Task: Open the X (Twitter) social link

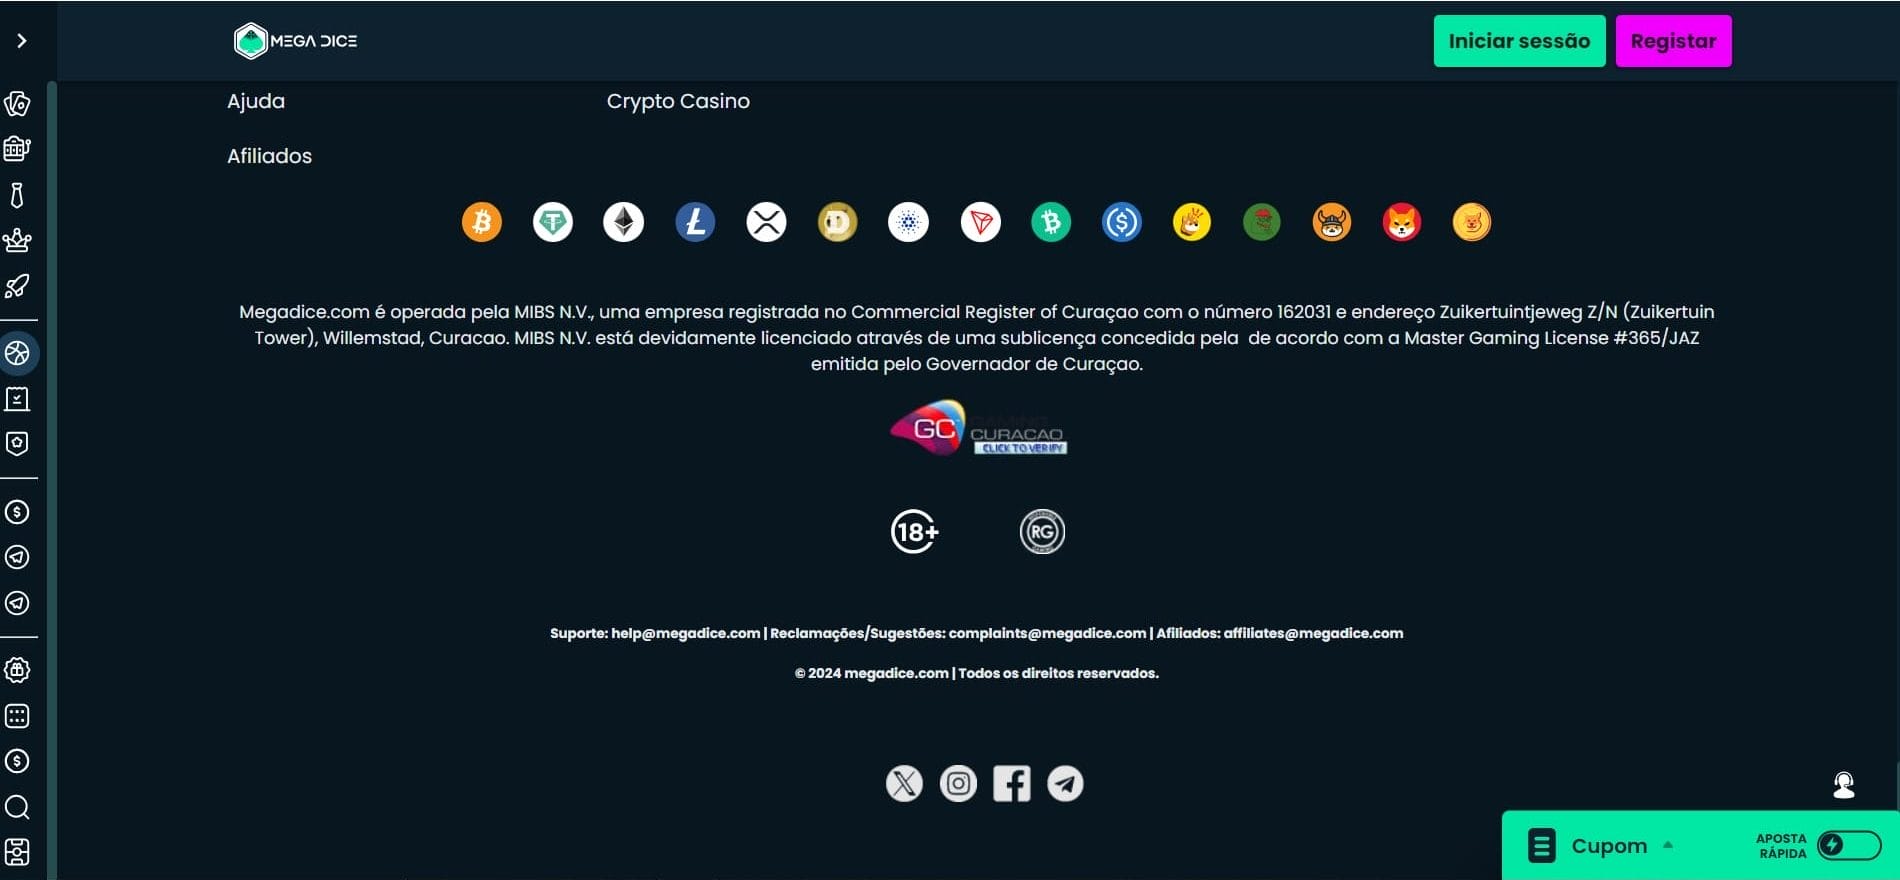Action: pos(904,783)
